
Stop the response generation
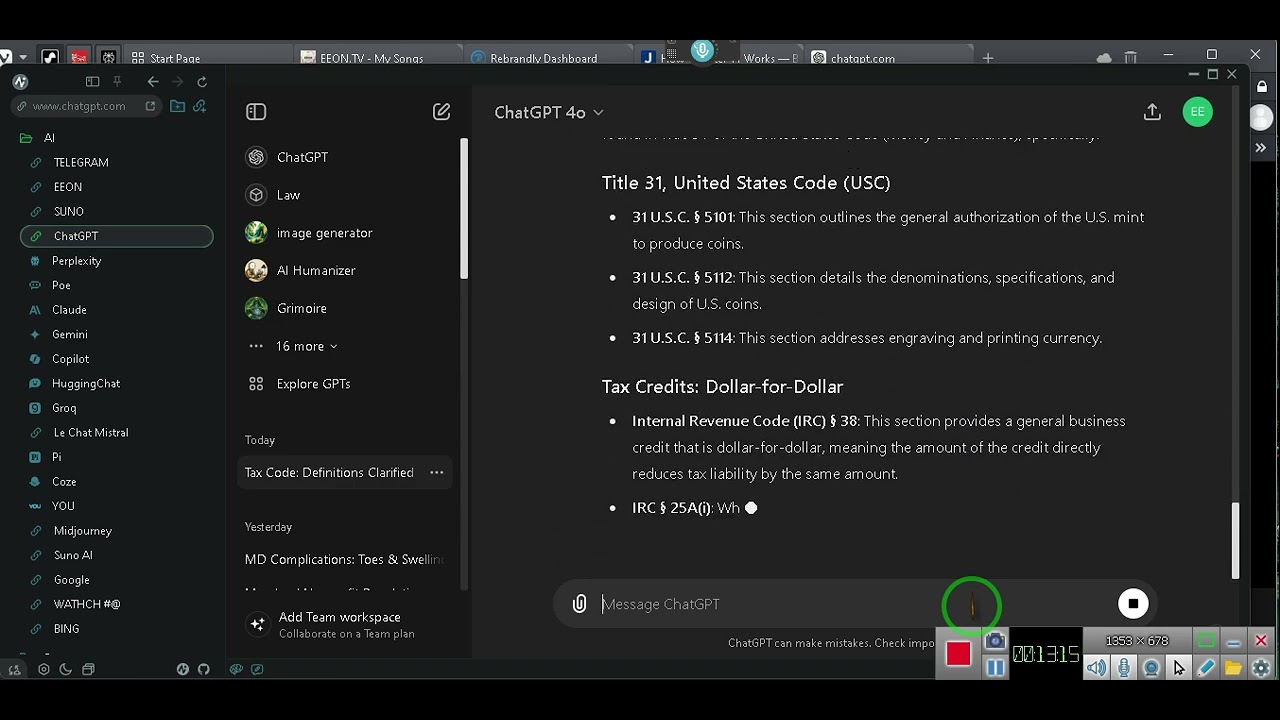(1133, 603)
